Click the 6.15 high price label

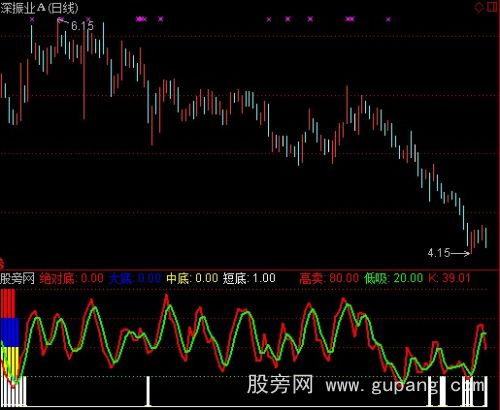point(82,26)
